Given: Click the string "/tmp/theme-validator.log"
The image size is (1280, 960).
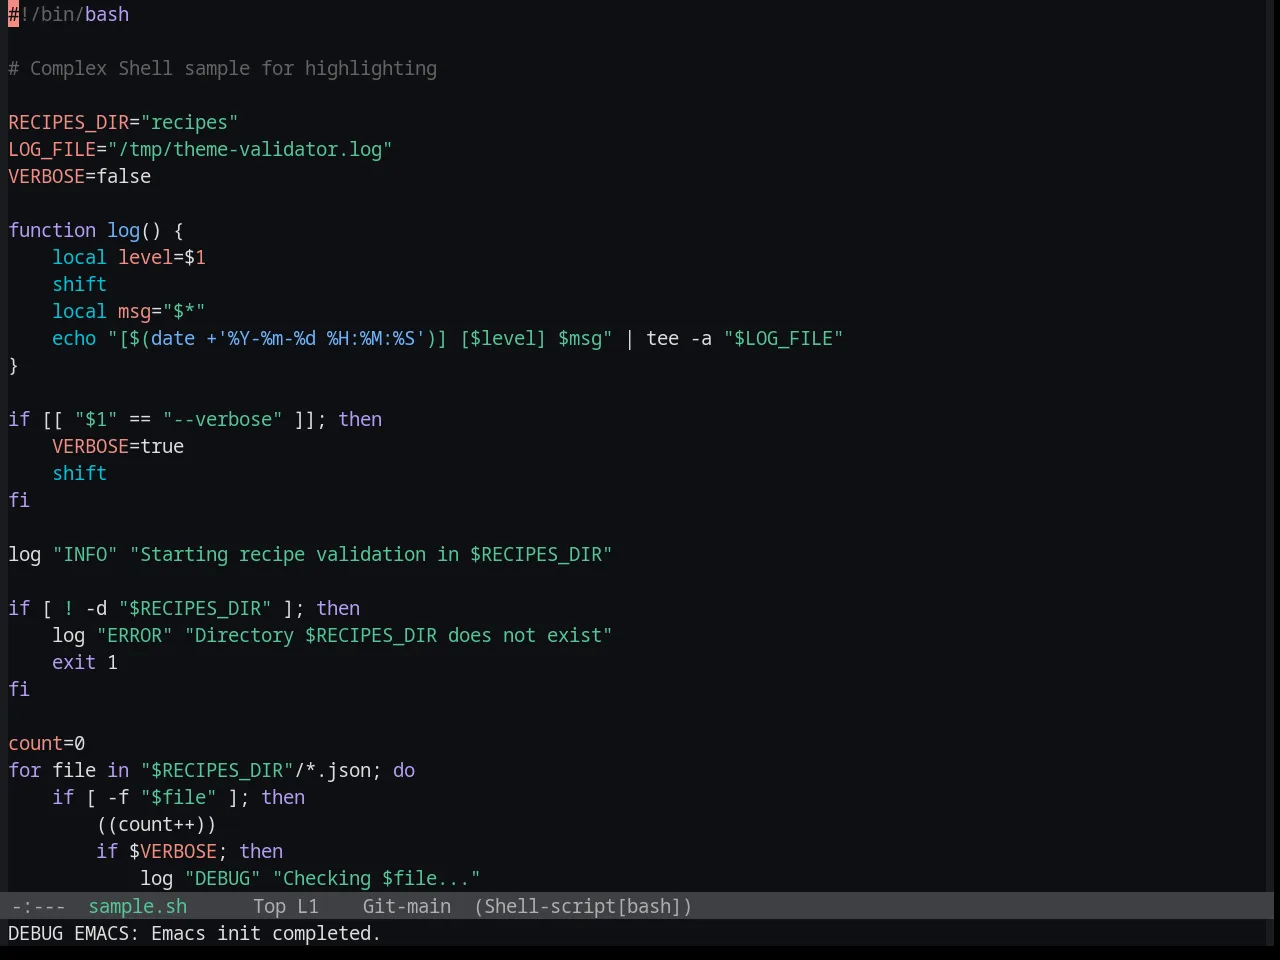Looking at the screenshot, I should (x=249, y=149).
